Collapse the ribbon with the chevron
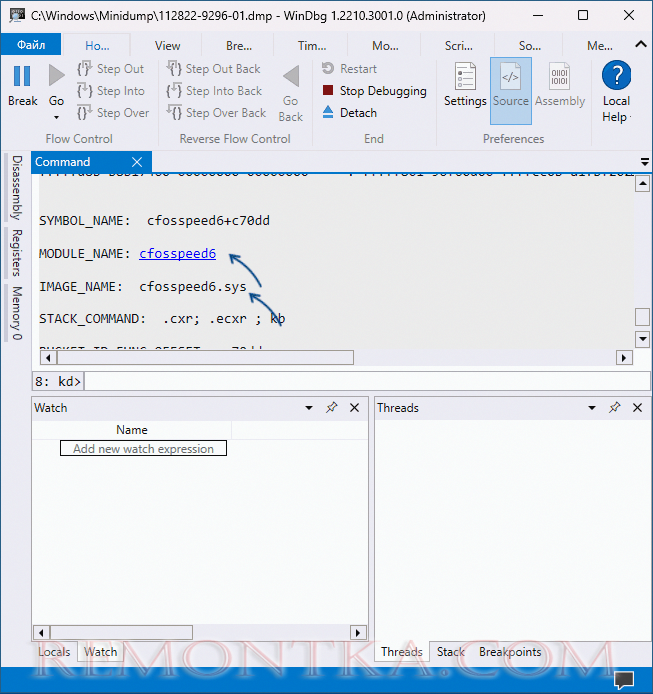The height and width of the screenshot is (694, 653). pos(641,44)
